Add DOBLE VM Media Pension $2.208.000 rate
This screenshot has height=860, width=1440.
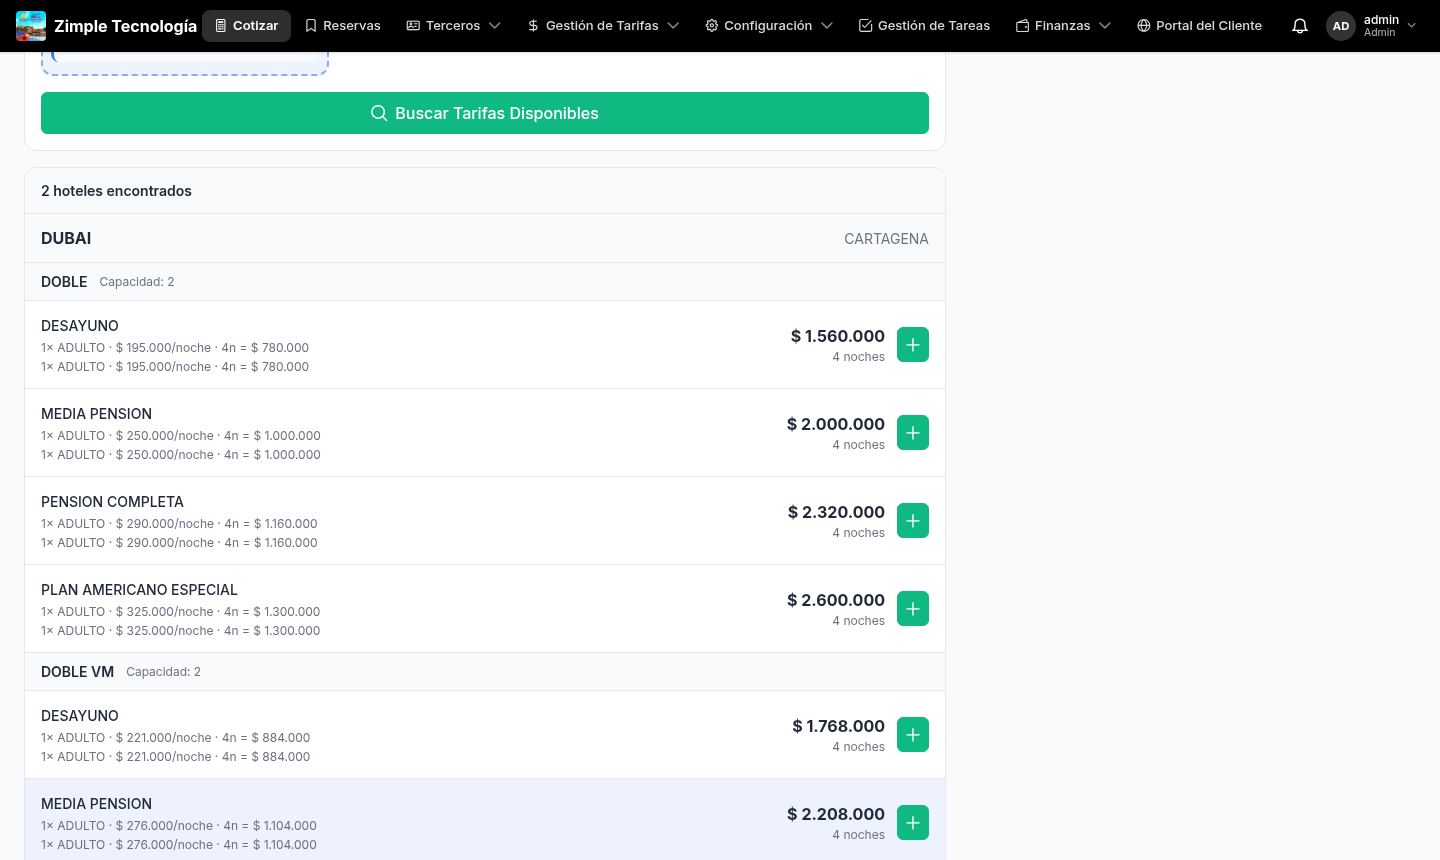(x=912, y=823)
